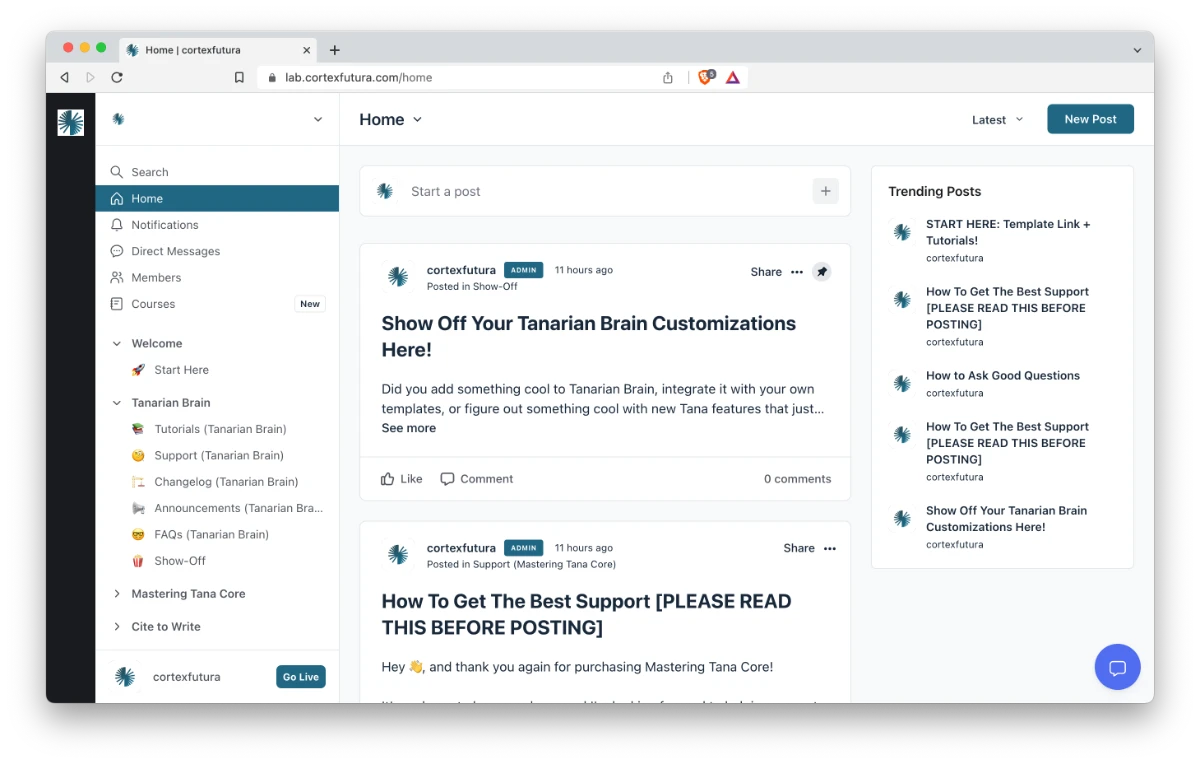1200x764 pixels.
Task: Like the Show Off Your Tanarian Brain post
Action: 402,479
